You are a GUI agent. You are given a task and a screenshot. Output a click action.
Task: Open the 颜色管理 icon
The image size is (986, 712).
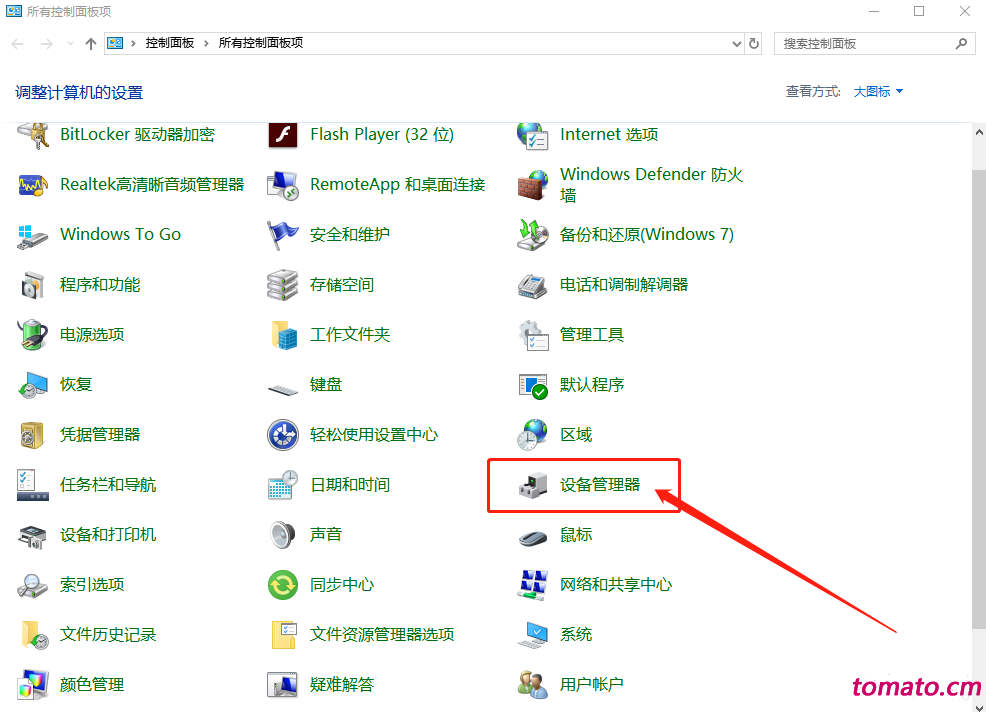tap(33, 685)
